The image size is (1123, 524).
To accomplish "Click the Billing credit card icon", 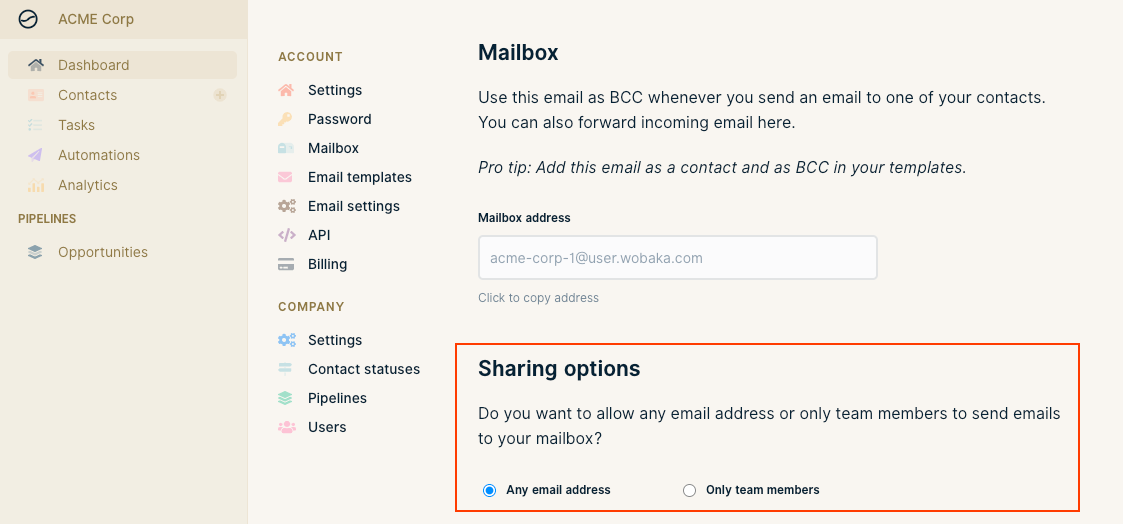I will [286, 264].
